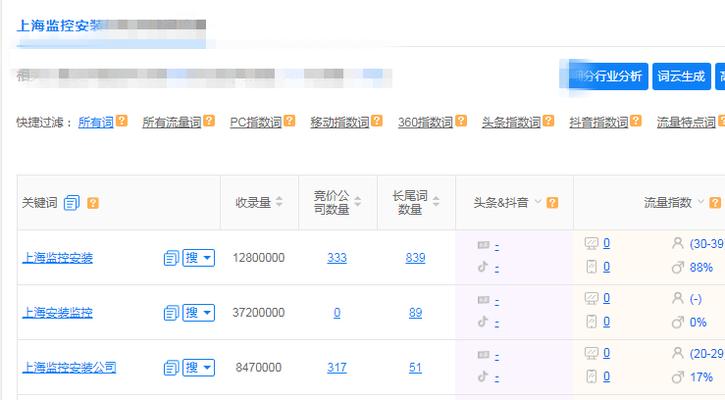Click mobile index 0 in 上海安装监控 row
The image size is (725, 400).
(x=607, y=322)
